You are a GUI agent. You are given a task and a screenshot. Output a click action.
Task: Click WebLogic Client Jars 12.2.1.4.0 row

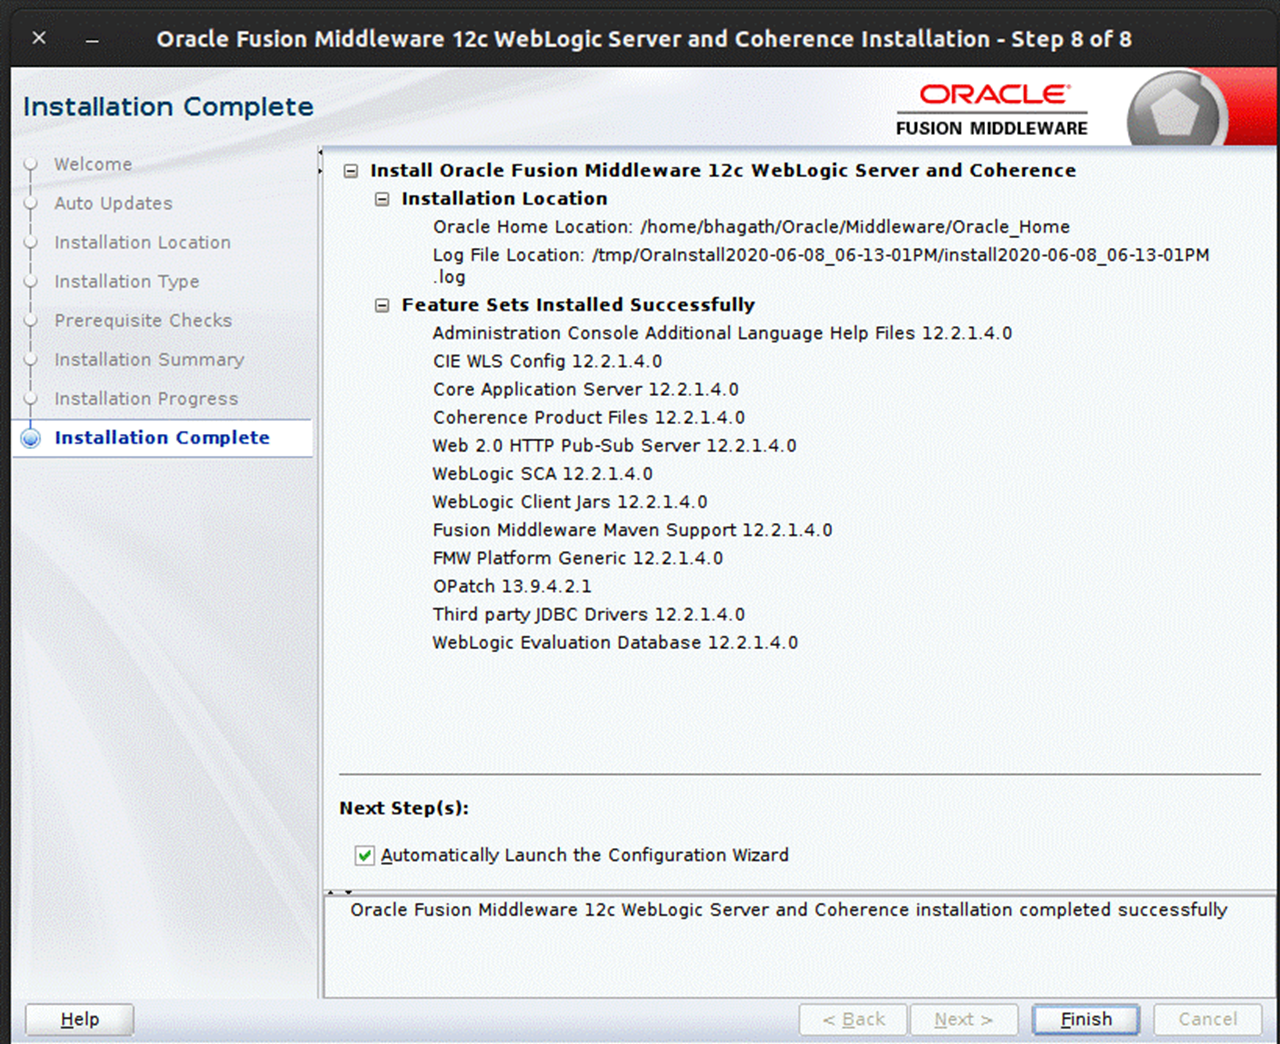pyautogui.click(x=570, y=501)
